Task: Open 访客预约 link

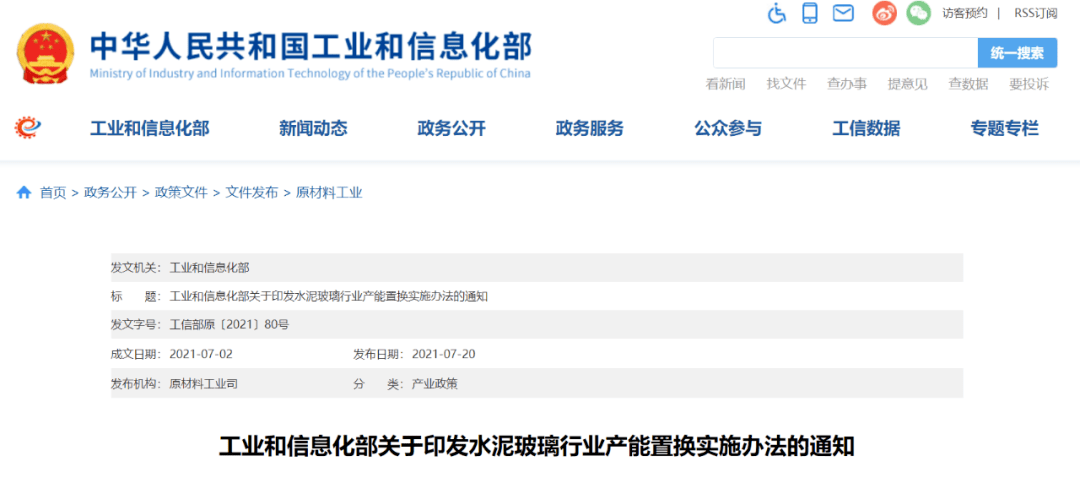Action: (x=965, y=13)
